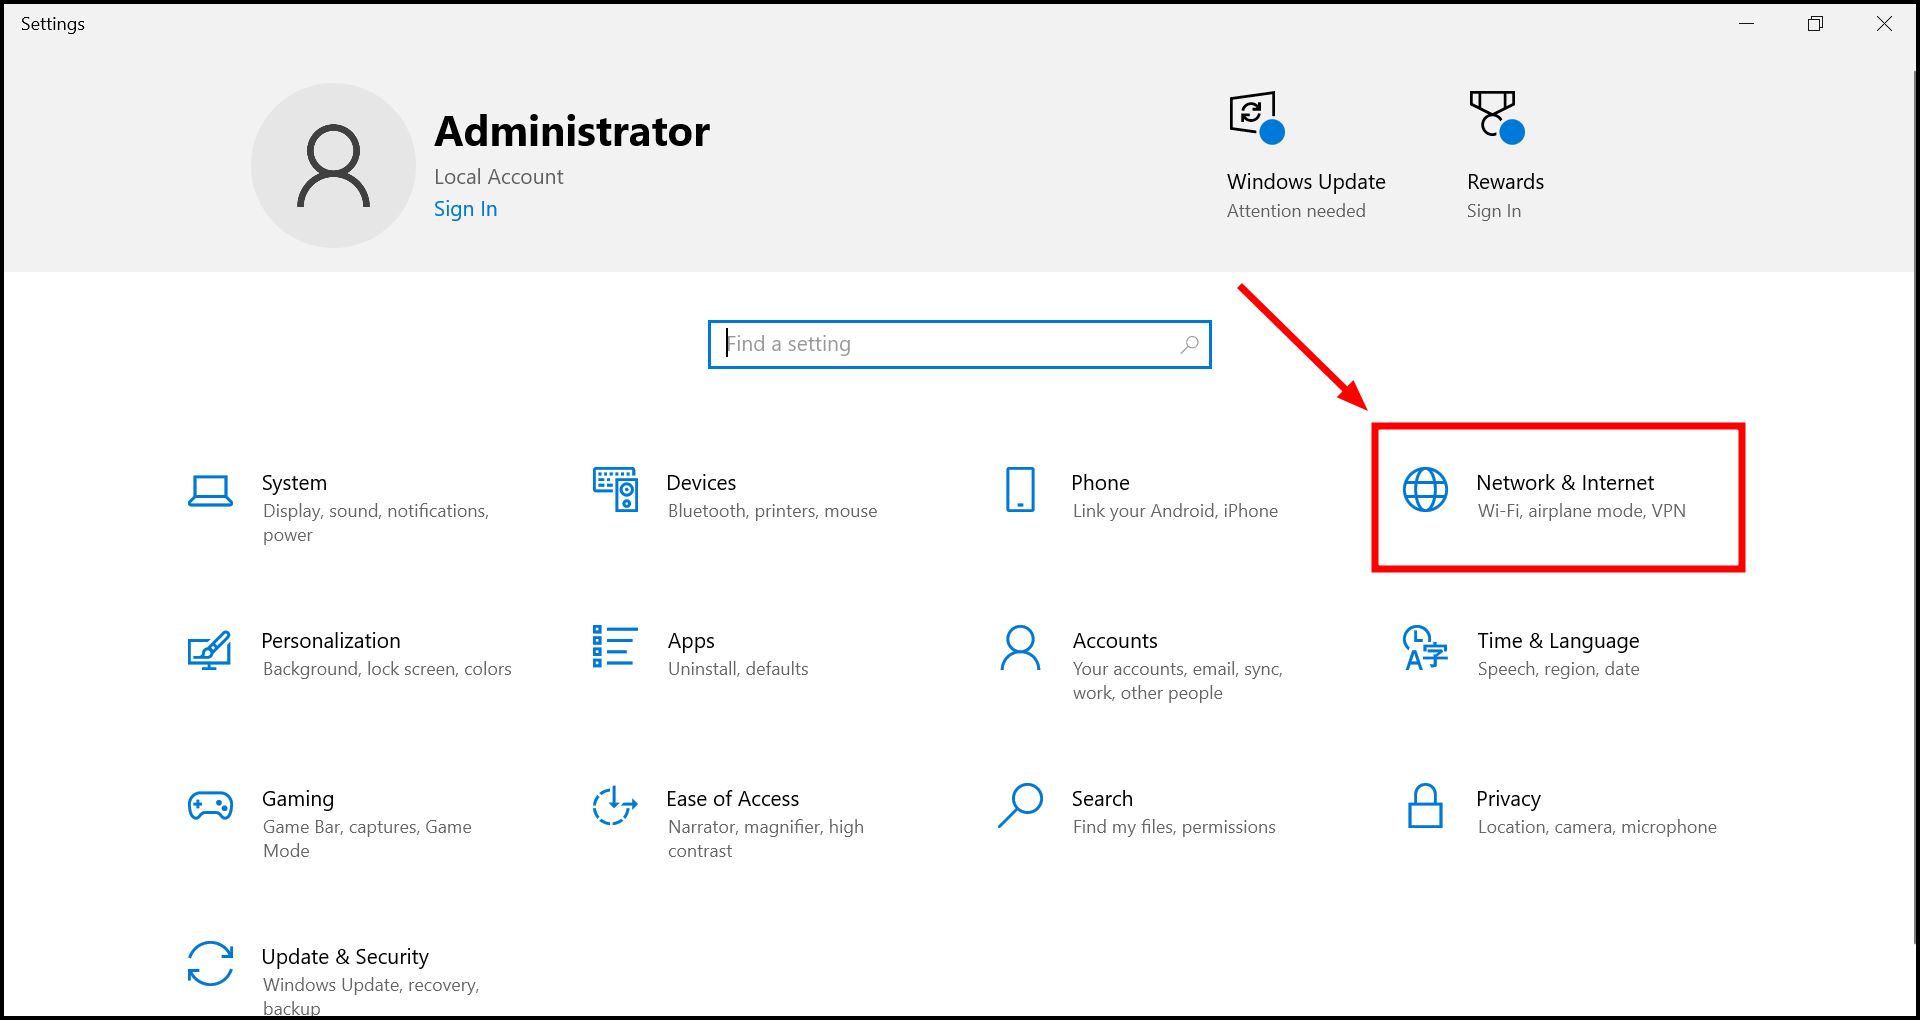The height and width of the screenshot is (1020, 1920).
Task: Click the Administrator profile avatar
Action: (333, 166)
